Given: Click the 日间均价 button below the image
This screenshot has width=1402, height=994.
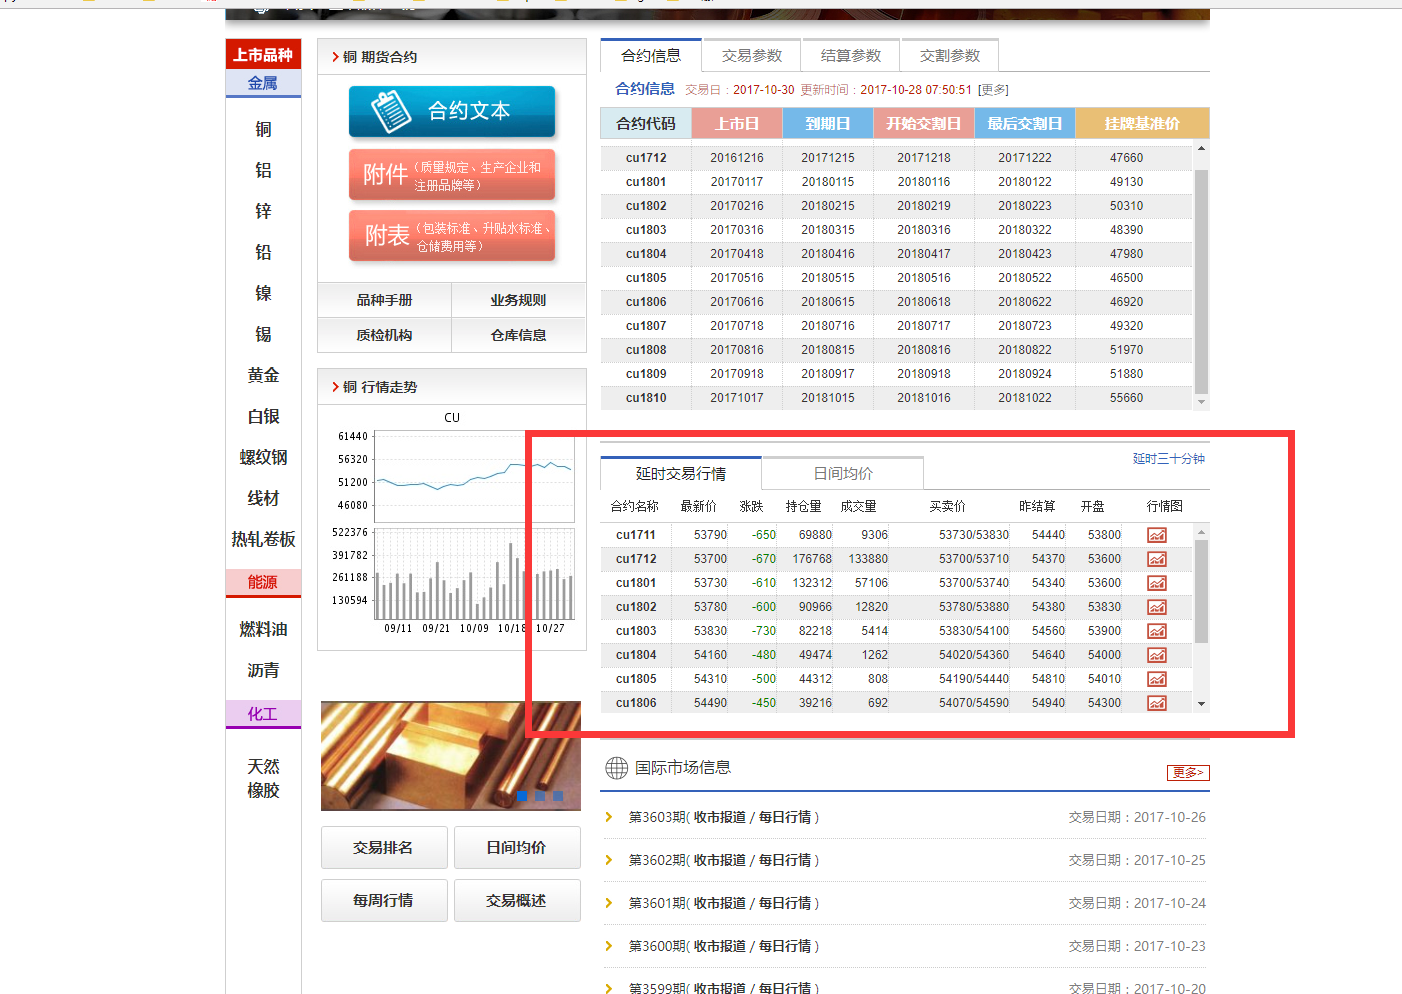Looking at the screenshot, I should (516, 848).
